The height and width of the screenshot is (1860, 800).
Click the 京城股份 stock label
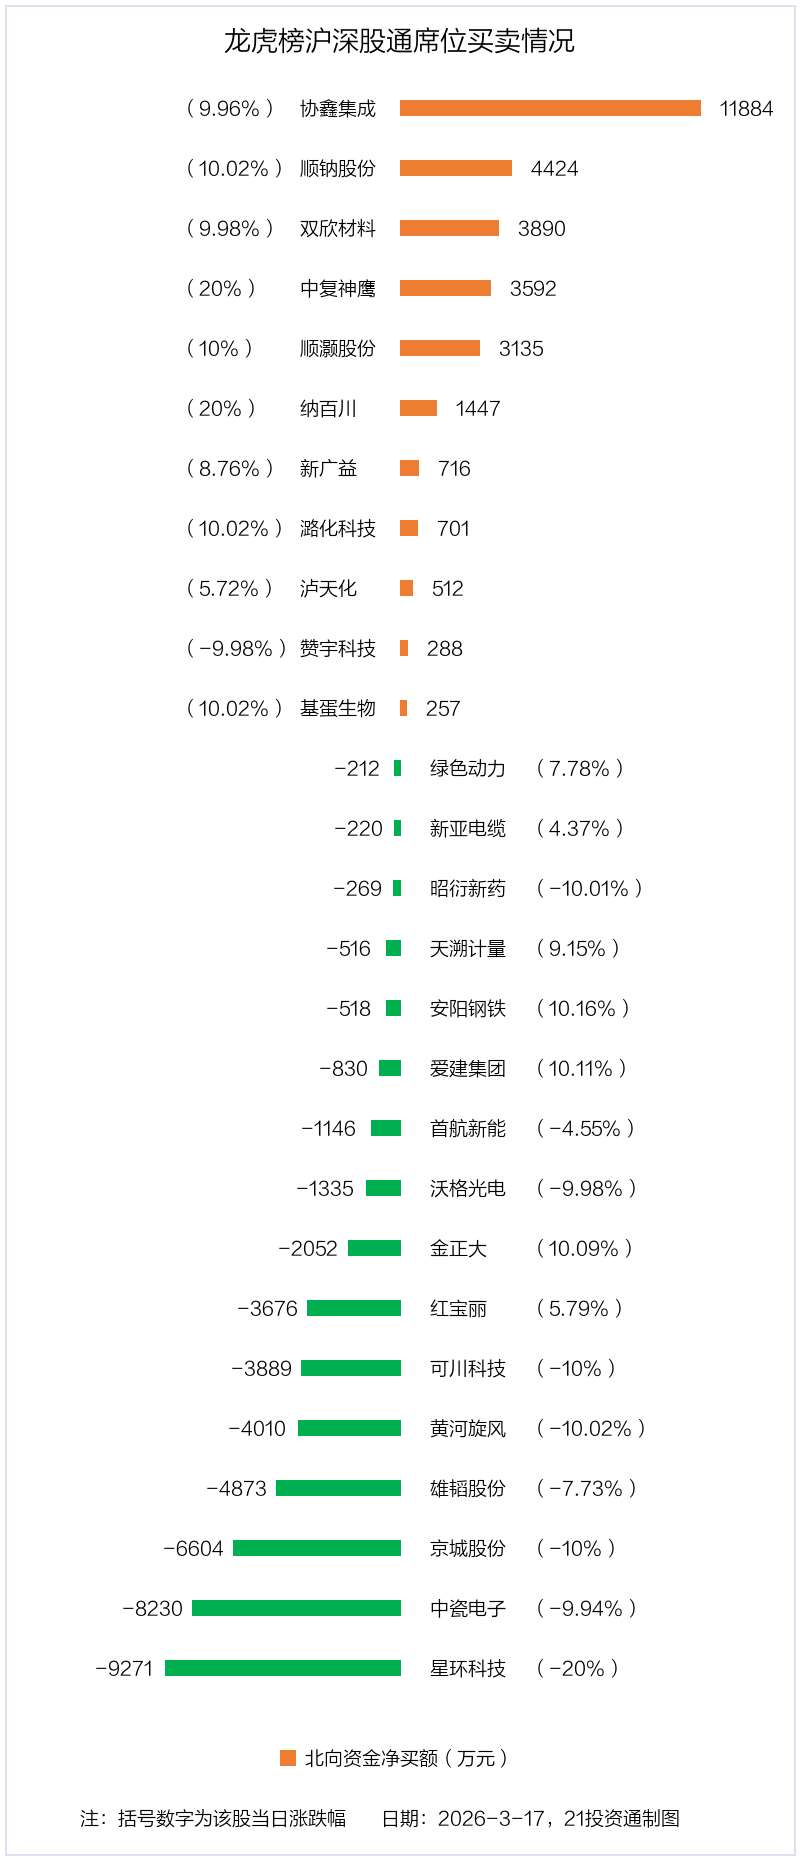coord(468,1548)
